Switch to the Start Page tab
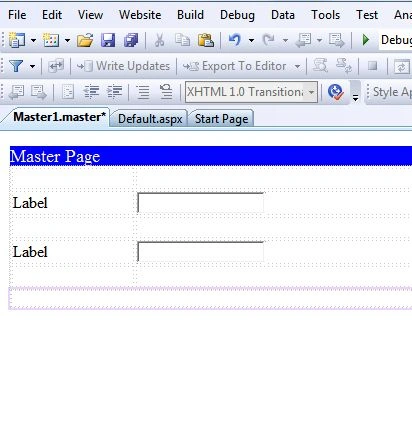The image size is (412, 435). (x=221, y=119)
